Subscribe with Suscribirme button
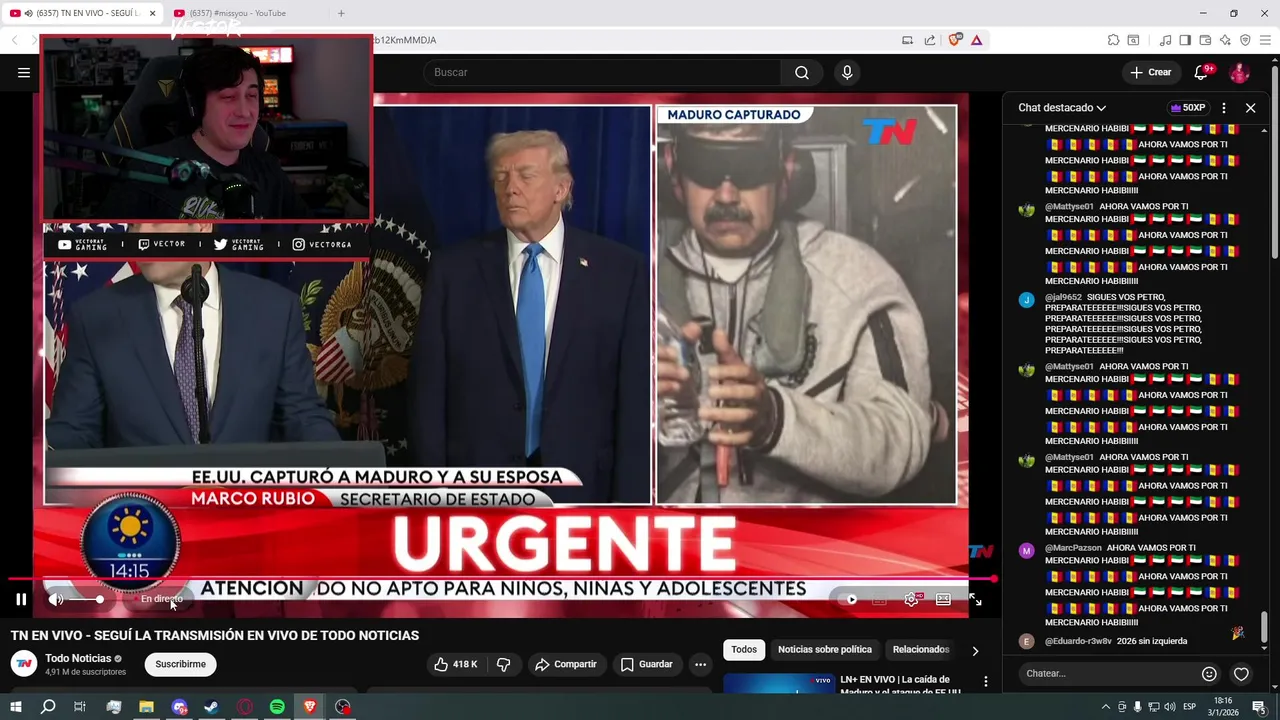The image size is (1280, 720). point(180,664)
